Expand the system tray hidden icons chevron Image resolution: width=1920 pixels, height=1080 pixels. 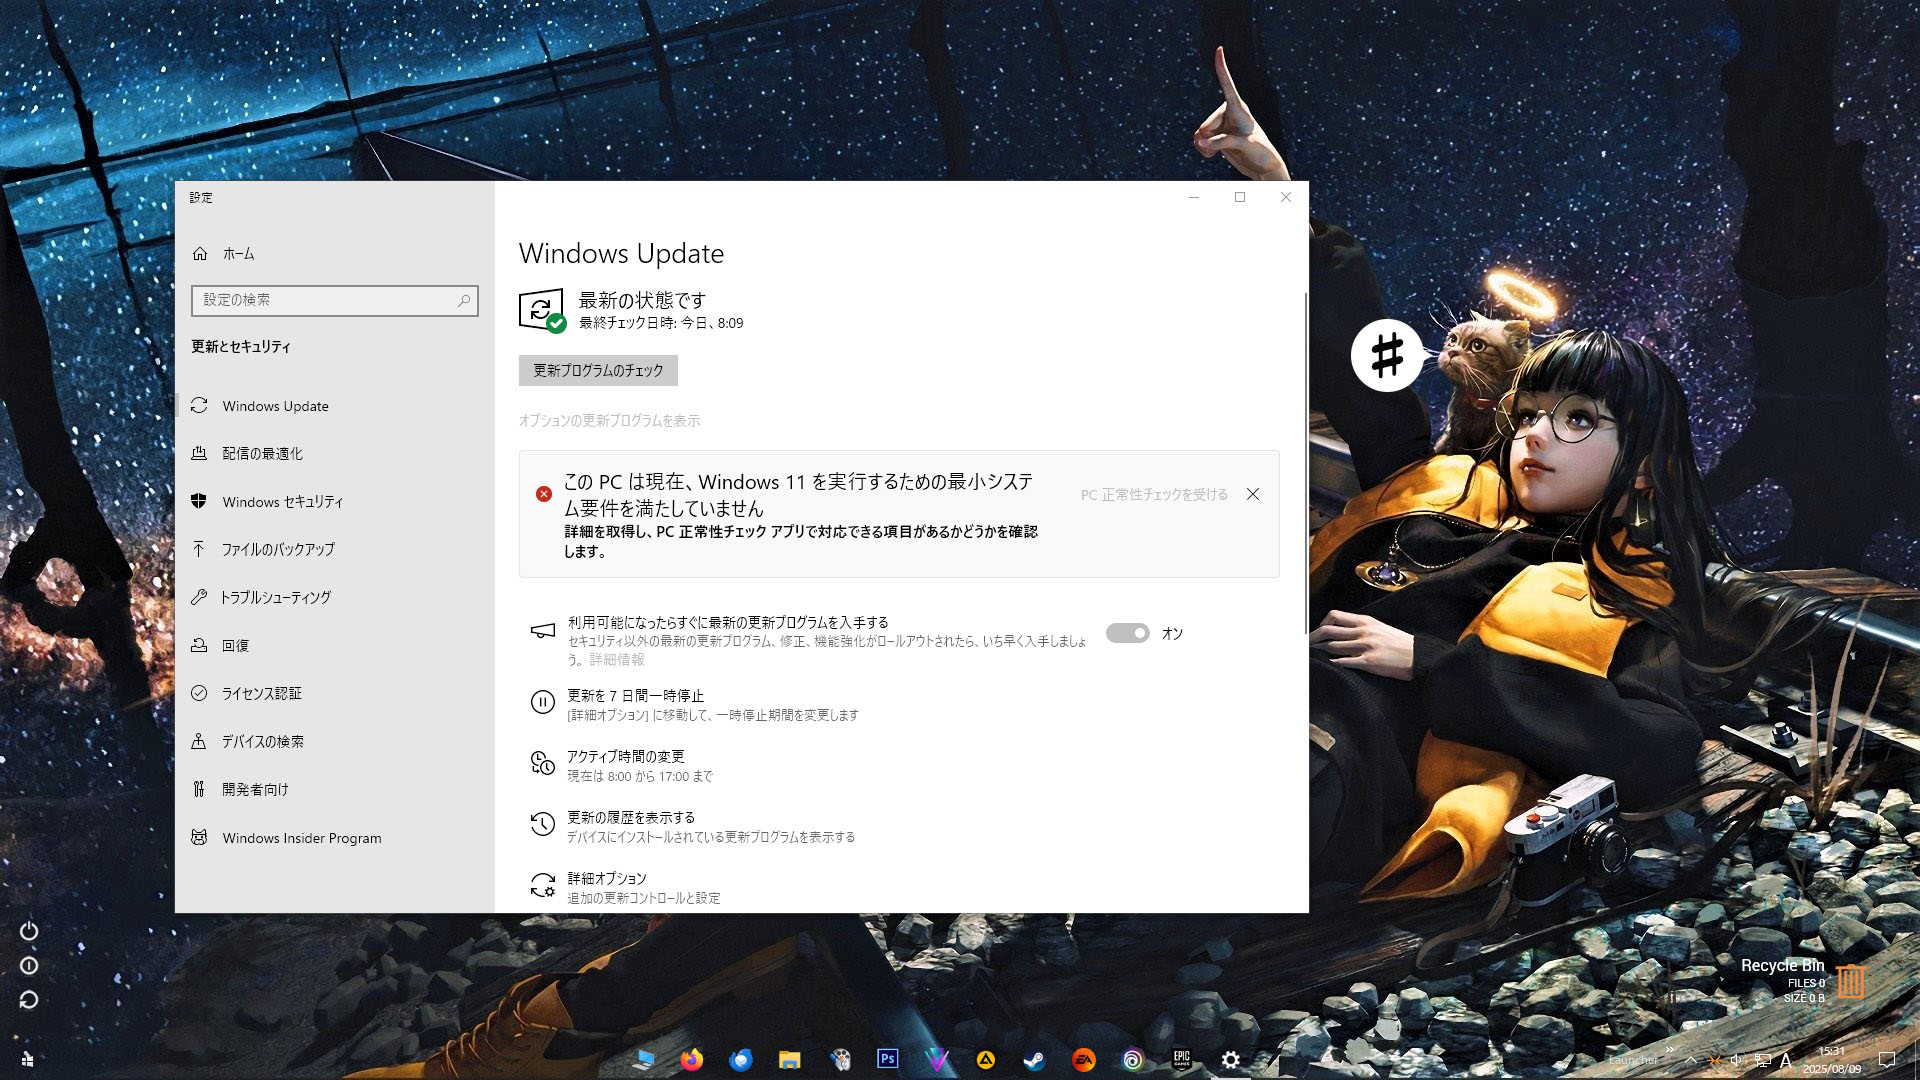[x=1691, y=1060]
